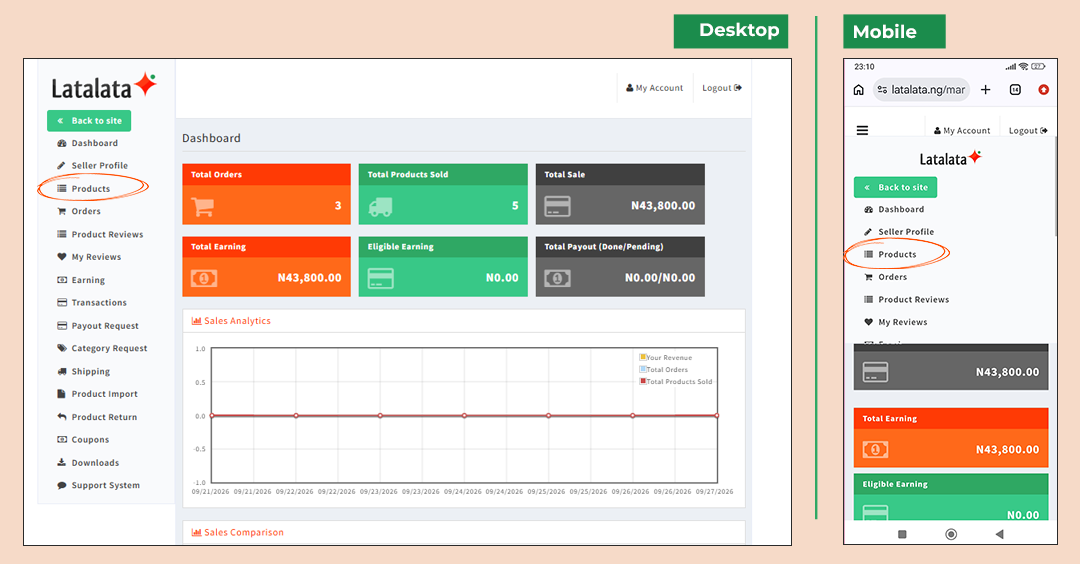Open Seller Profile in desktop sidebar
Viewport: 1080px width, 564px height.
(x=92, y=165)
